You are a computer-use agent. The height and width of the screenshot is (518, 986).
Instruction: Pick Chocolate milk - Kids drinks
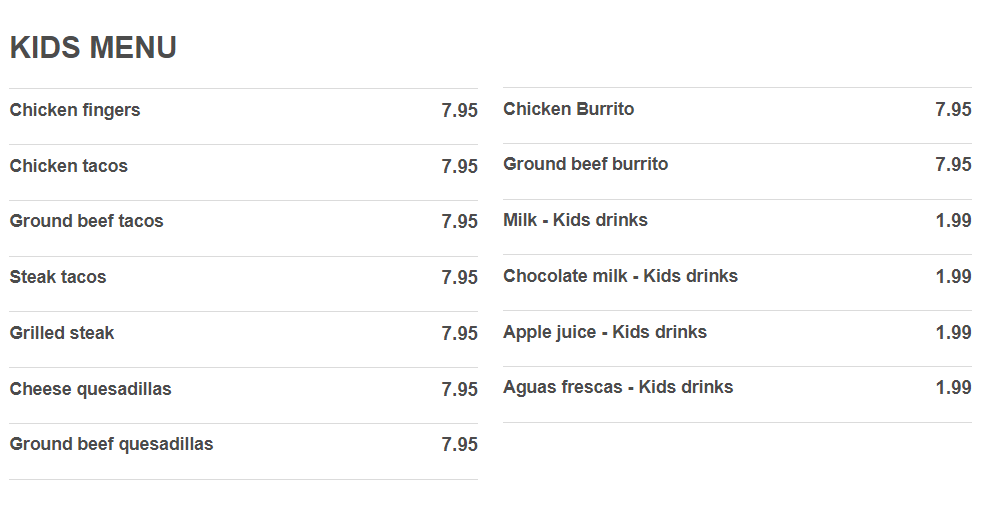tap(620, 276)
